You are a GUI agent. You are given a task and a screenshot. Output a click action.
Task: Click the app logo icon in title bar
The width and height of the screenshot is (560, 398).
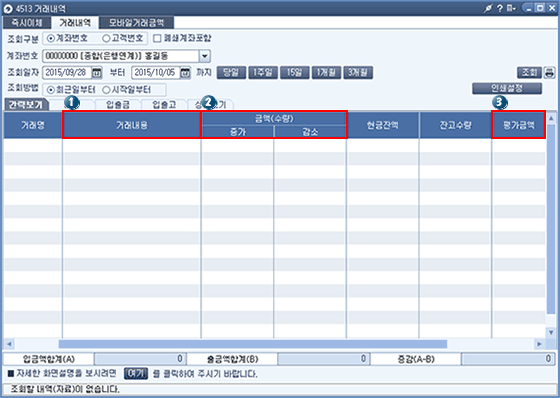(8, 9)
